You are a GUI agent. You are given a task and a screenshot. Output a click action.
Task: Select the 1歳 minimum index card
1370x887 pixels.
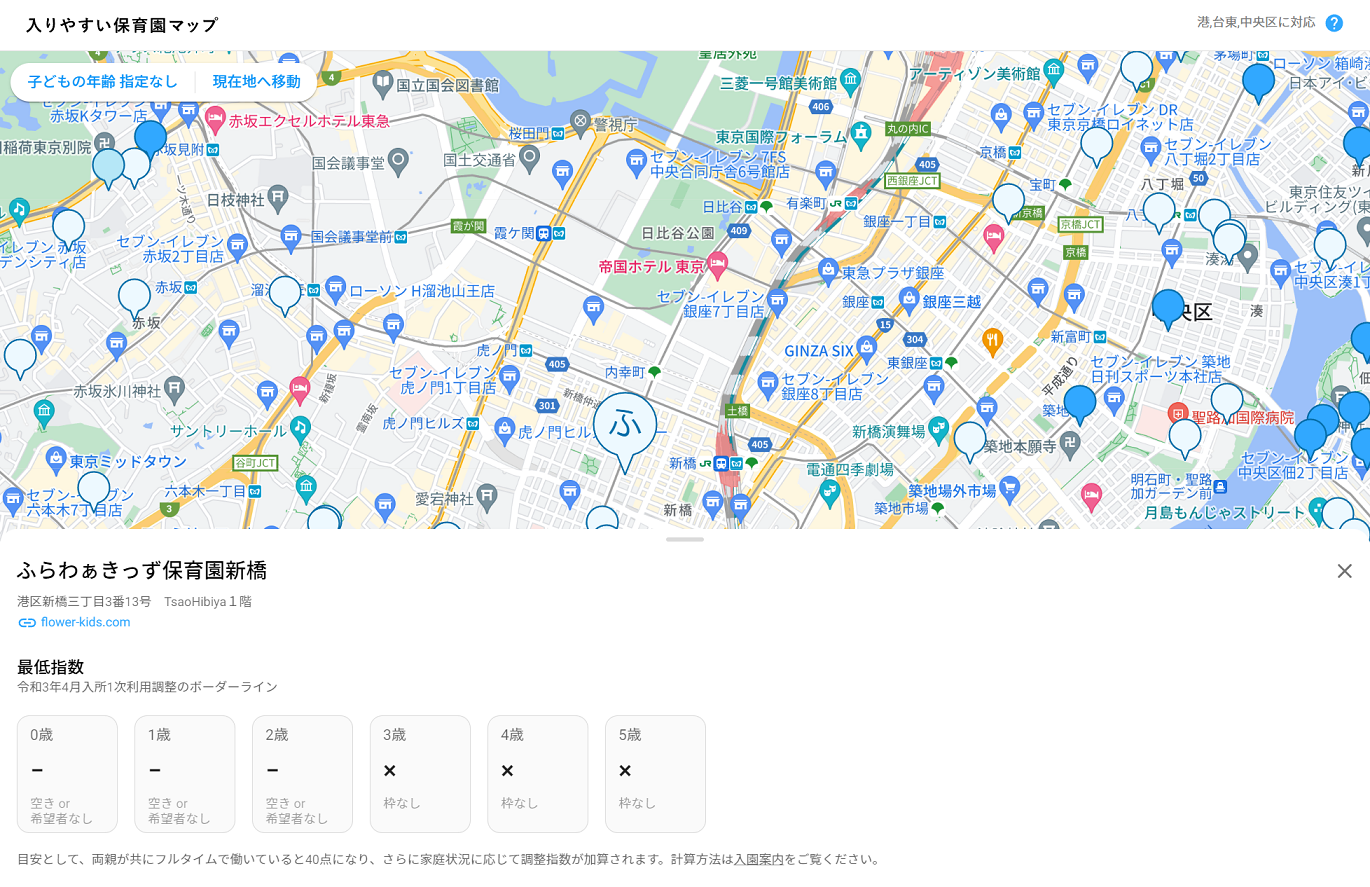185,774
